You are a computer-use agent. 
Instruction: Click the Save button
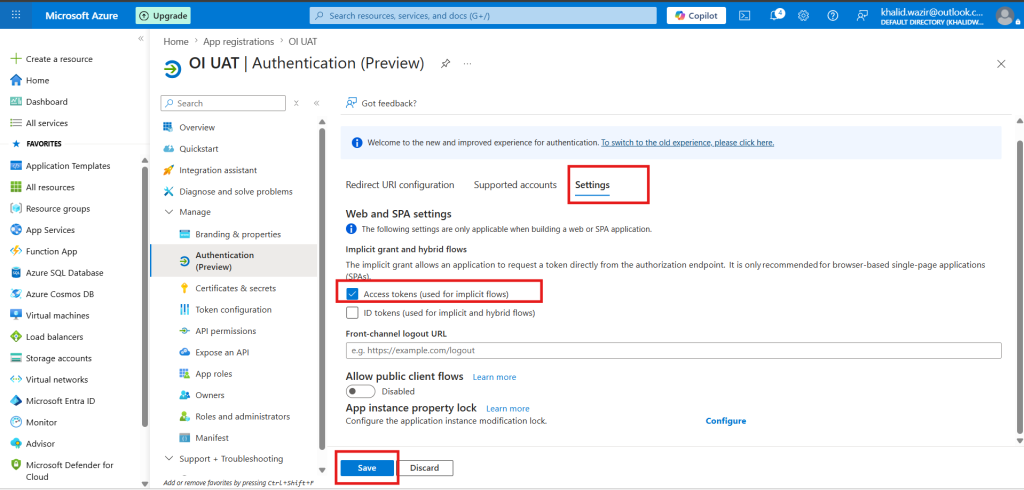[367, 468]
